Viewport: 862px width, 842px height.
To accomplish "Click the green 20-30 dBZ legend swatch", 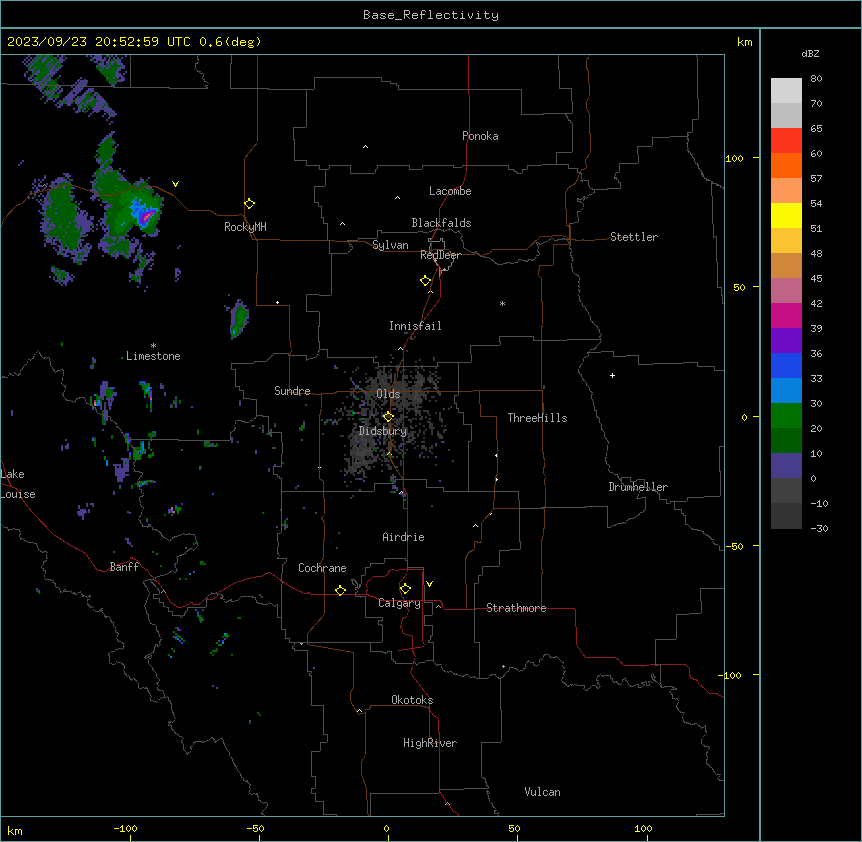I will [x=786, y=416].
